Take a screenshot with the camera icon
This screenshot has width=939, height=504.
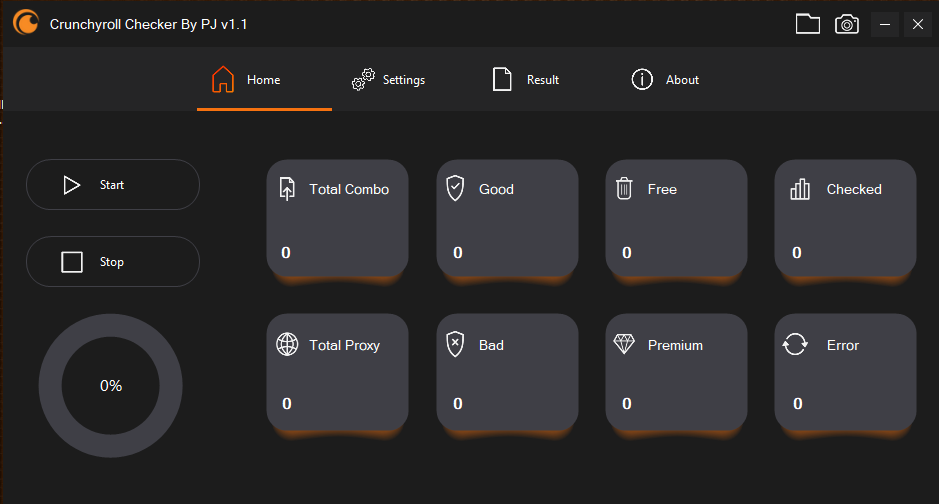pyautogui.click(x=847, y=24)
